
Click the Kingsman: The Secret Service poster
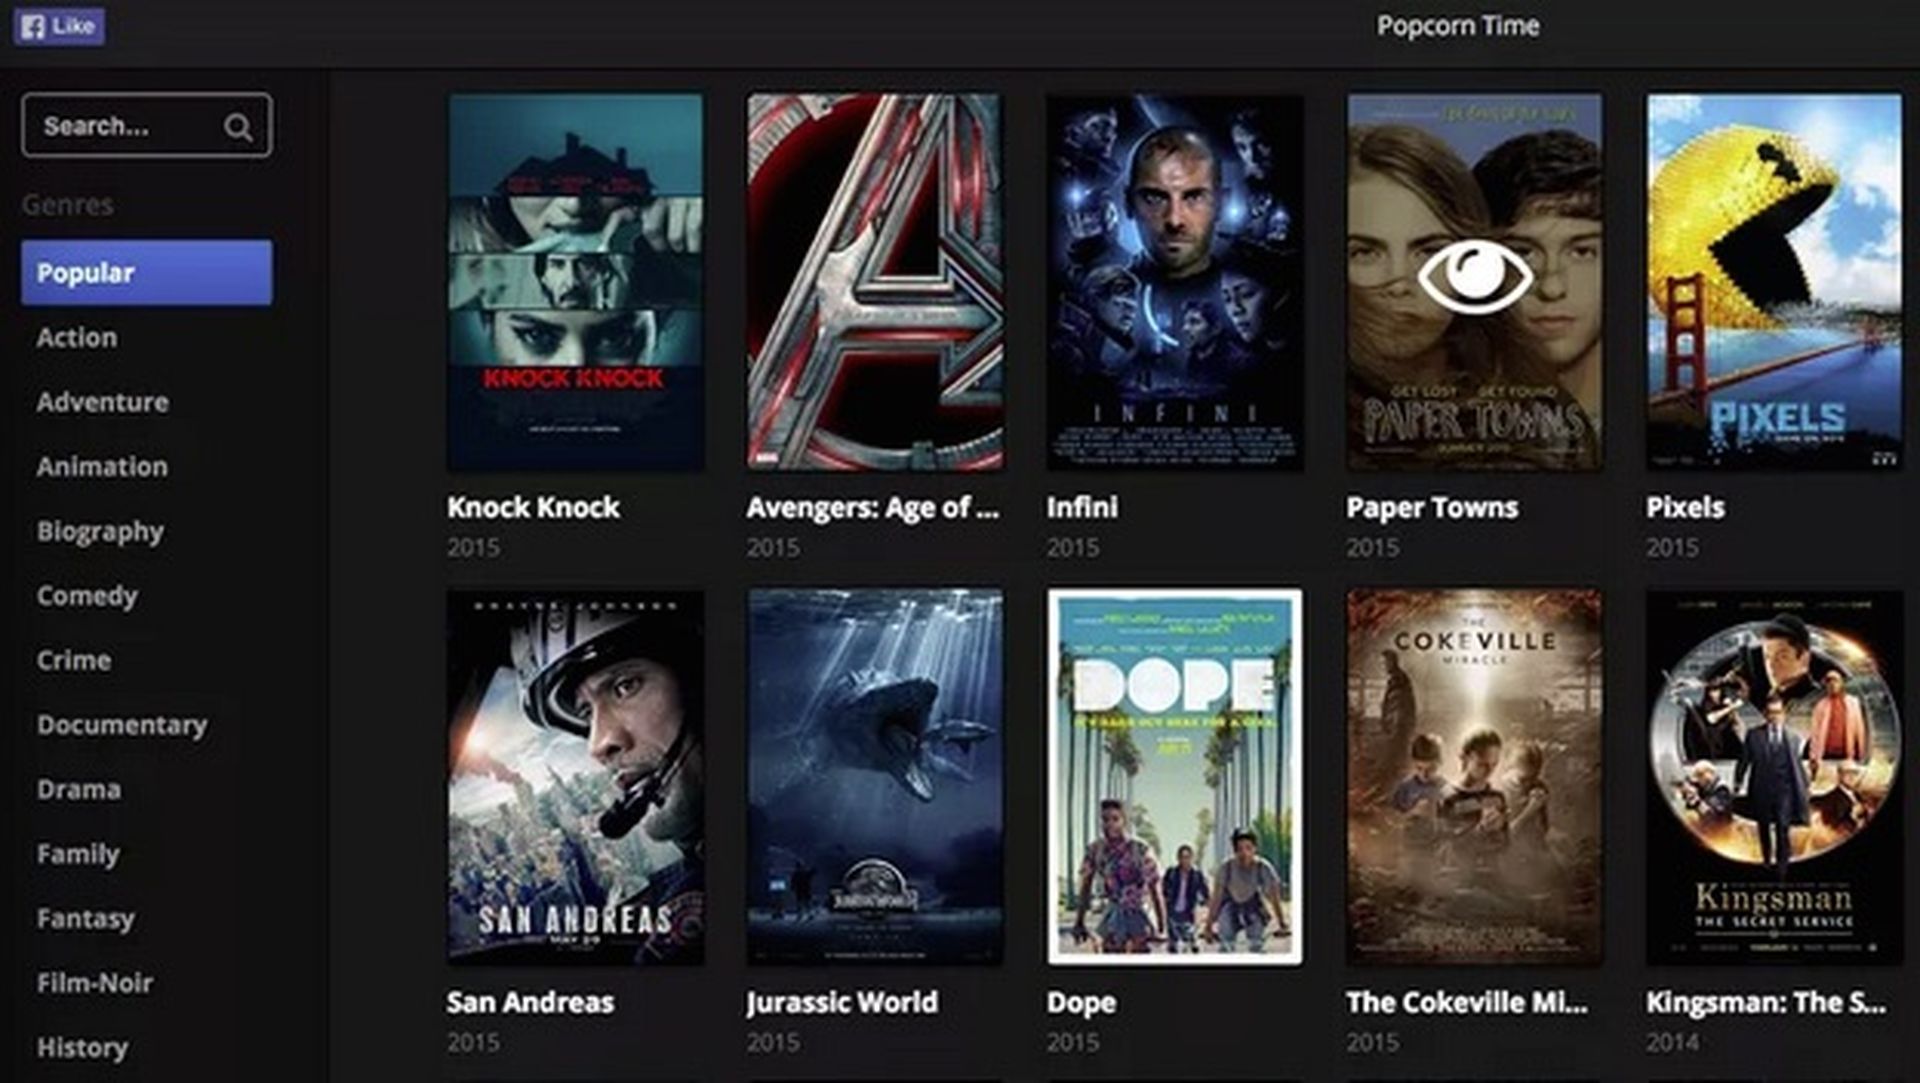(x=1774, y=775)
